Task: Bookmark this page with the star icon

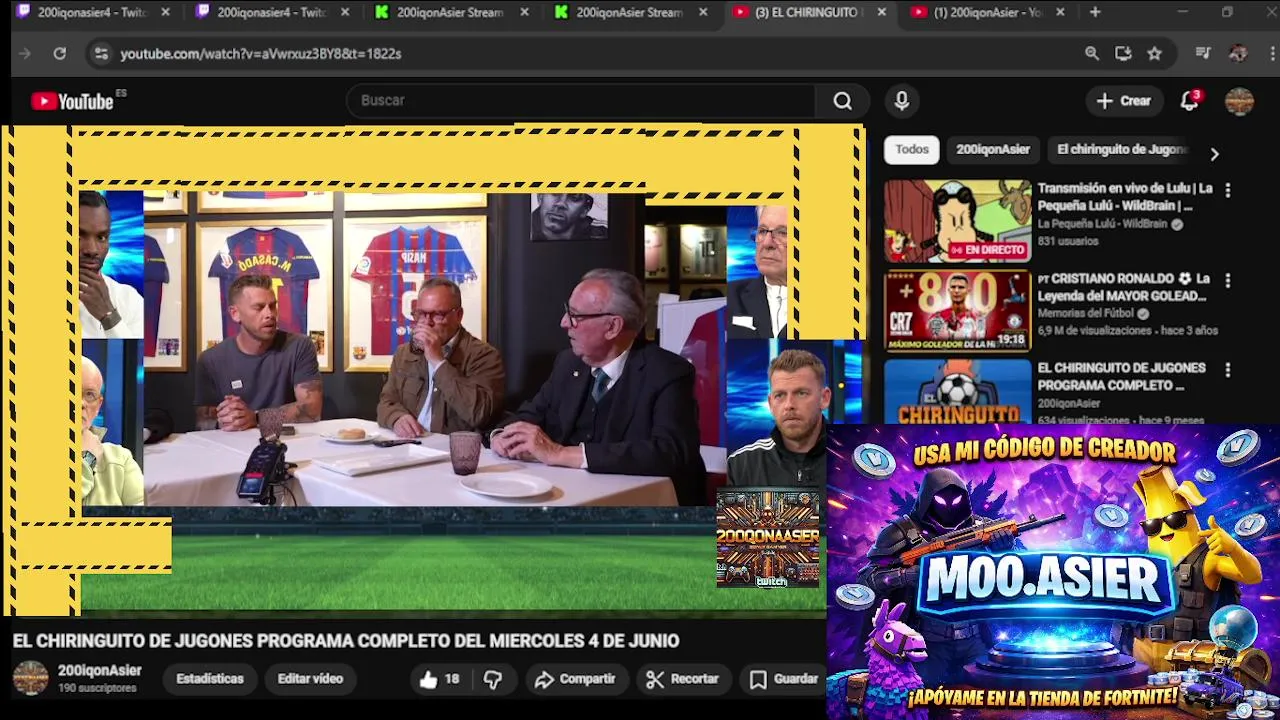Action: [1155, 54]
